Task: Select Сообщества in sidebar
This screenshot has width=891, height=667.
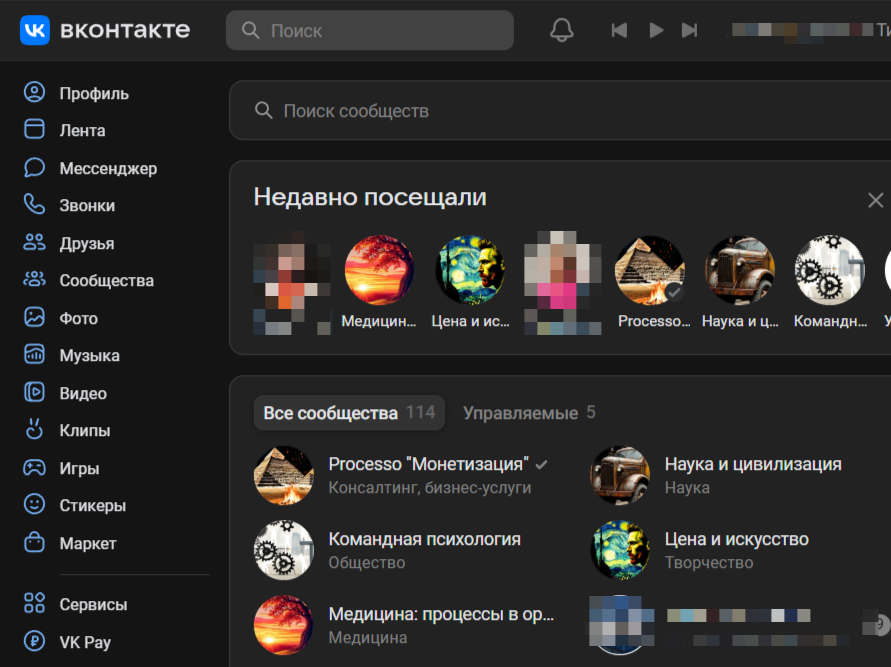Action: click(x=106, y=280)
